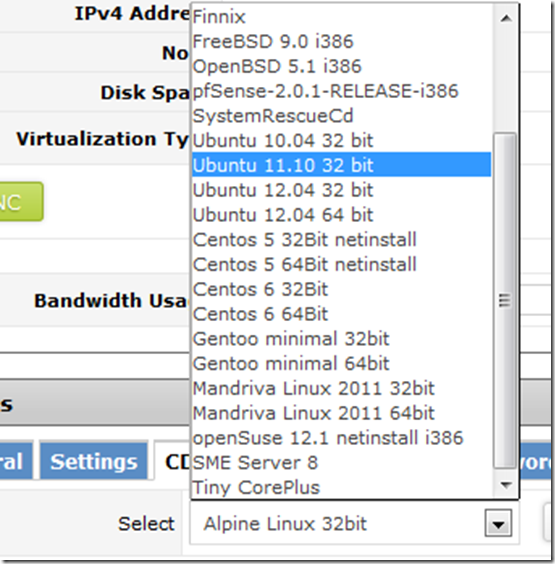Select Mandriva Linux 2011 32bit
The height and width of the screenshot is (564, 555).
[x=342, y=388]
